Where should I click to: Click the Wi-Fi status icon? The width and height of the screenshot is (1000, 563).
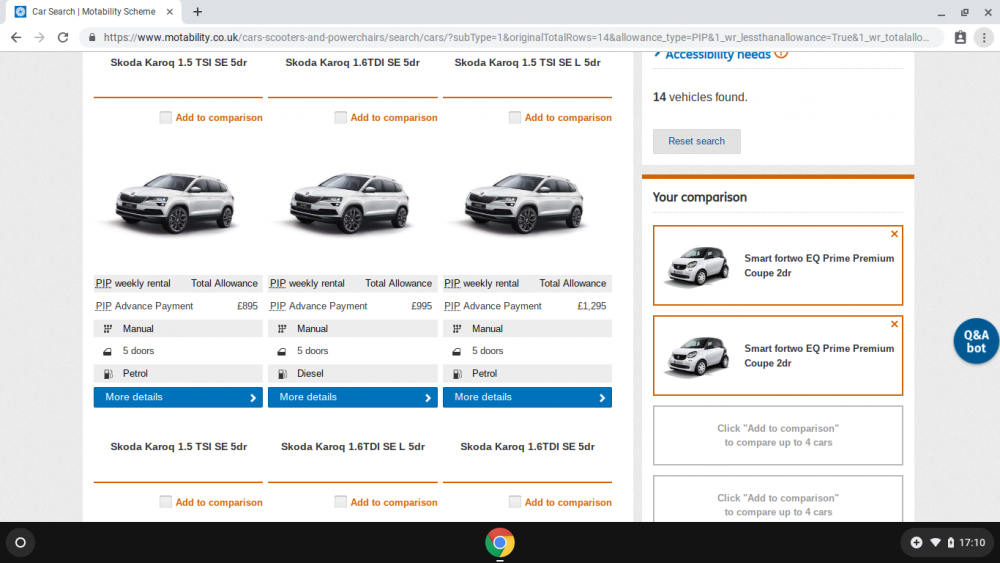pos(935,543)
